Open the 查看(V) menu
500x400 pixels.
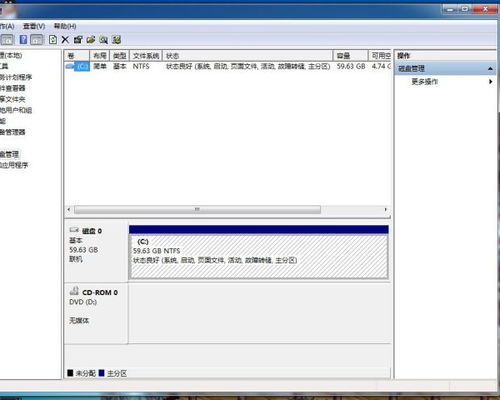[34, 26]
